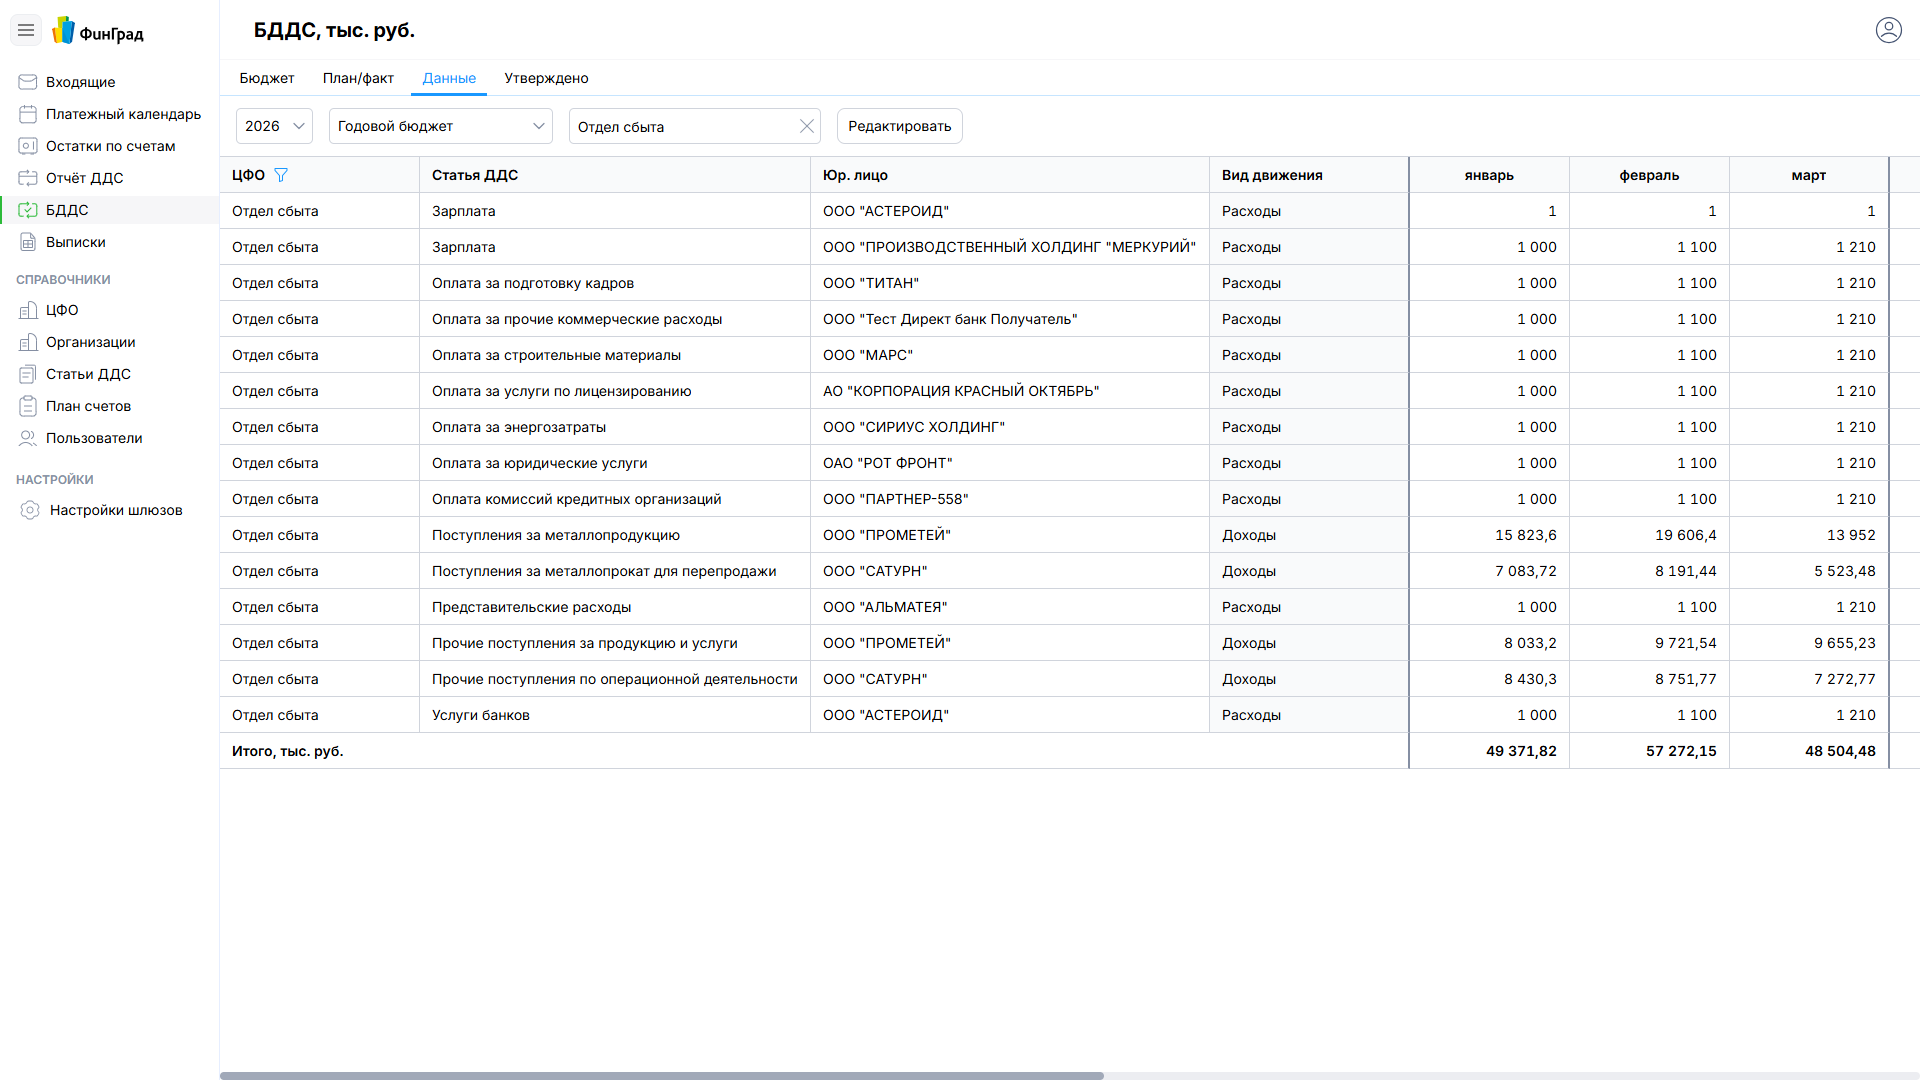Expand the 2026 year dropdown
Screen dimensions: 1920x1080
[274, 126]
